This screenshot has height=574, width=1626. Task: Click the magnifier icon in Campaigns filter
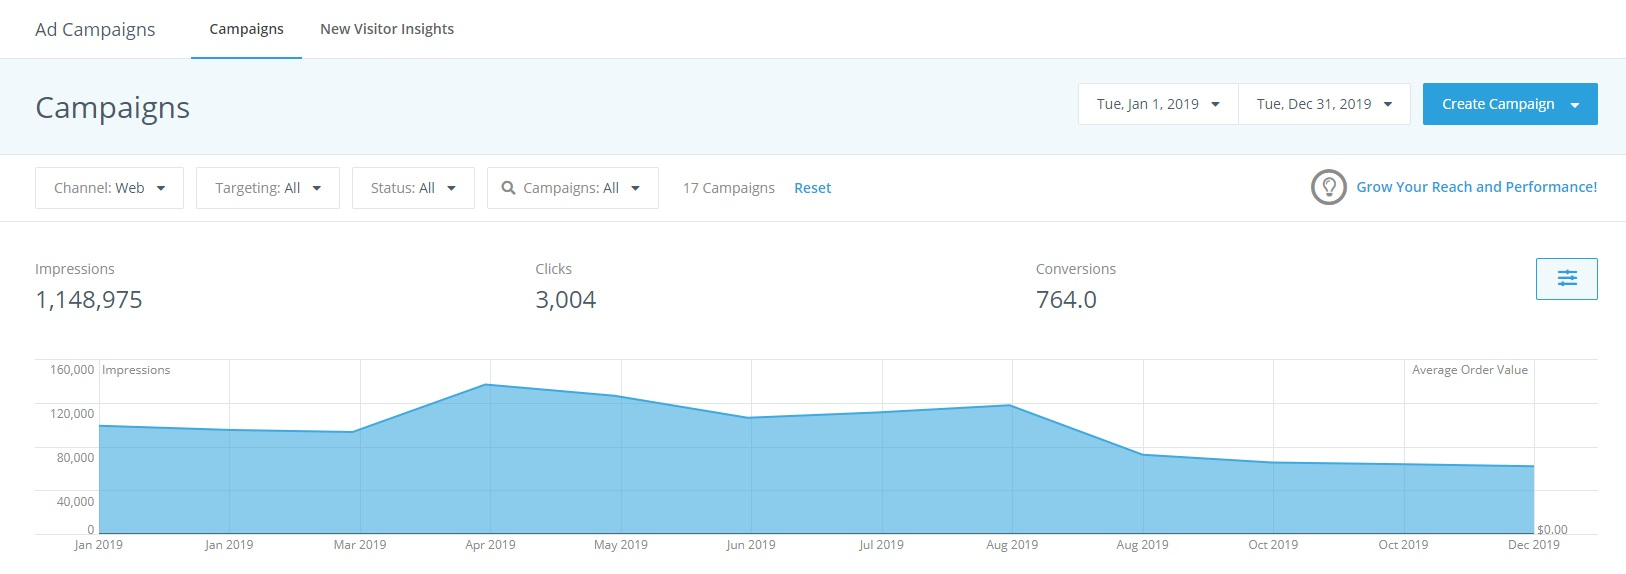(508, 188)
